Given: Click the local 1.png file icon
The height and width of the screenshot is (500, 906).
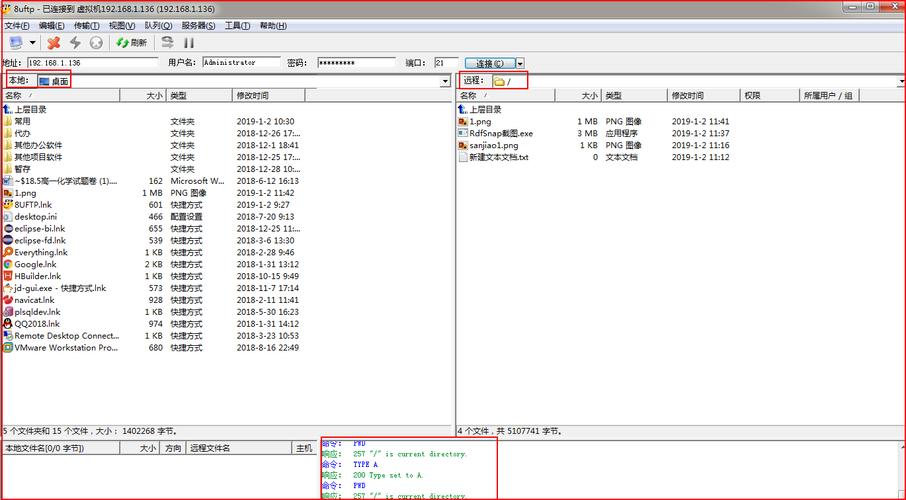Looking at the screenshot, I should pyautogui.click(x=8, y=193).
